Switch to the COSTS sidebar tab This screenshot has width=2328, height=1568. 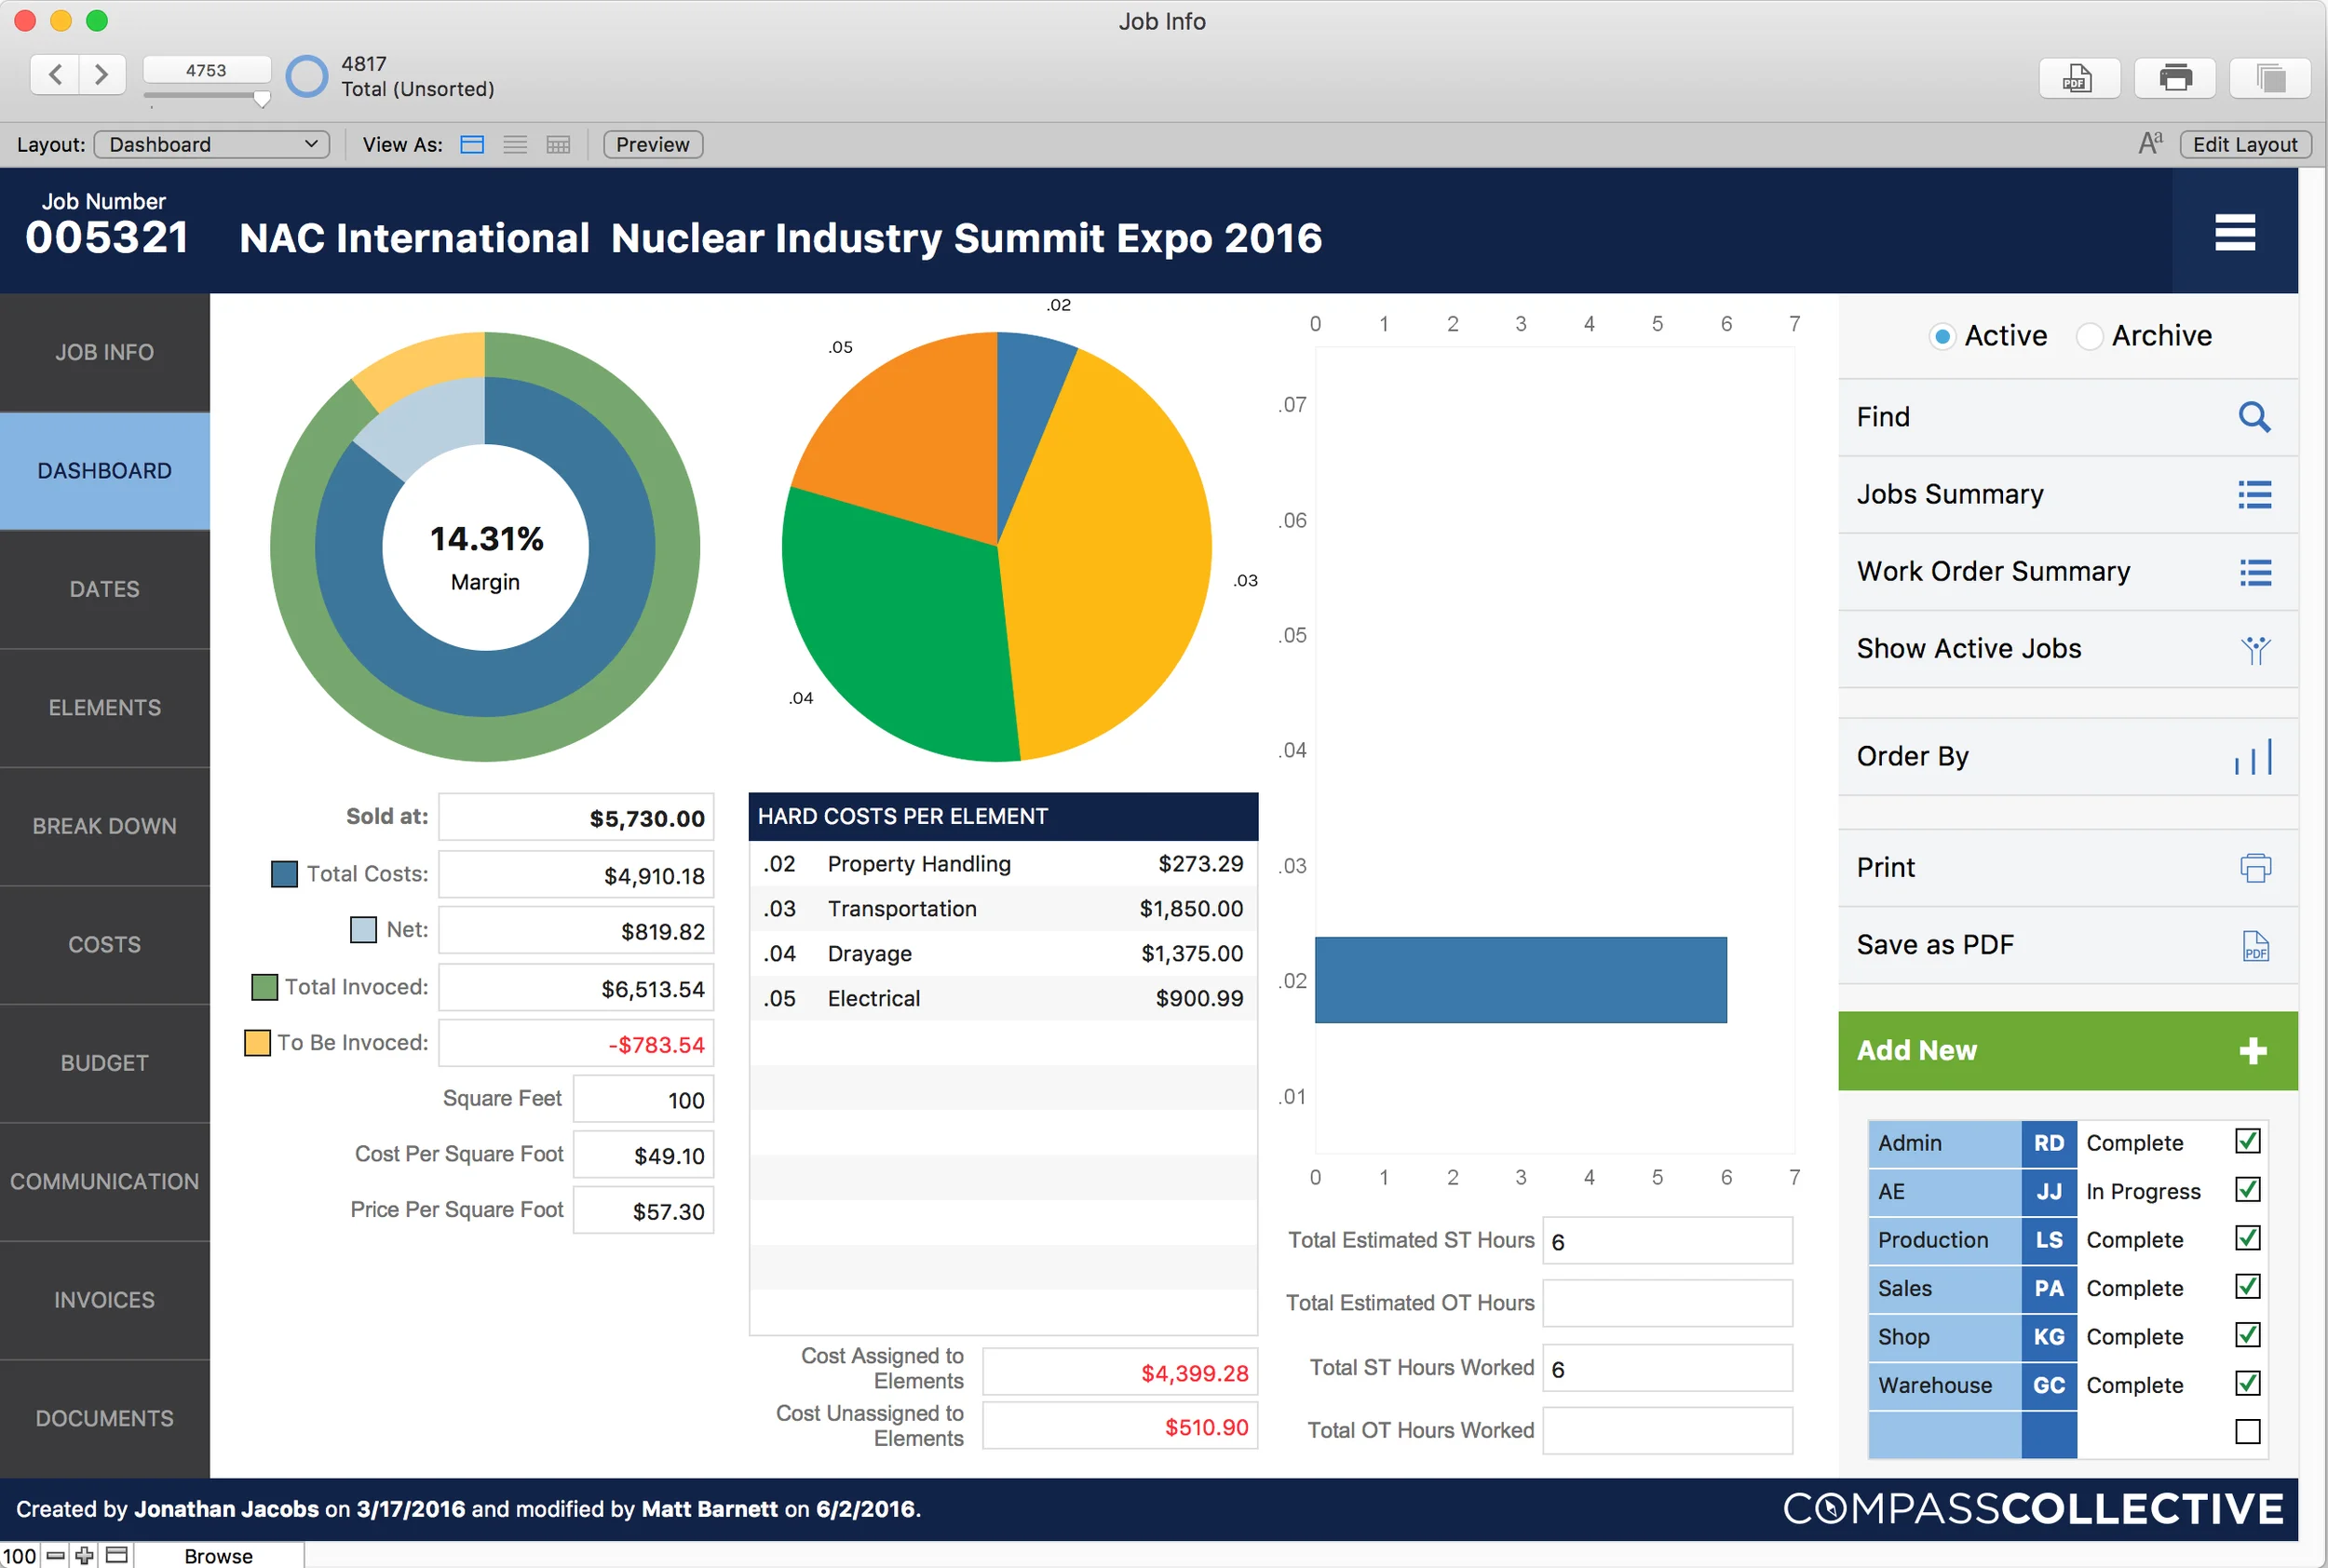tap(104, 944)
